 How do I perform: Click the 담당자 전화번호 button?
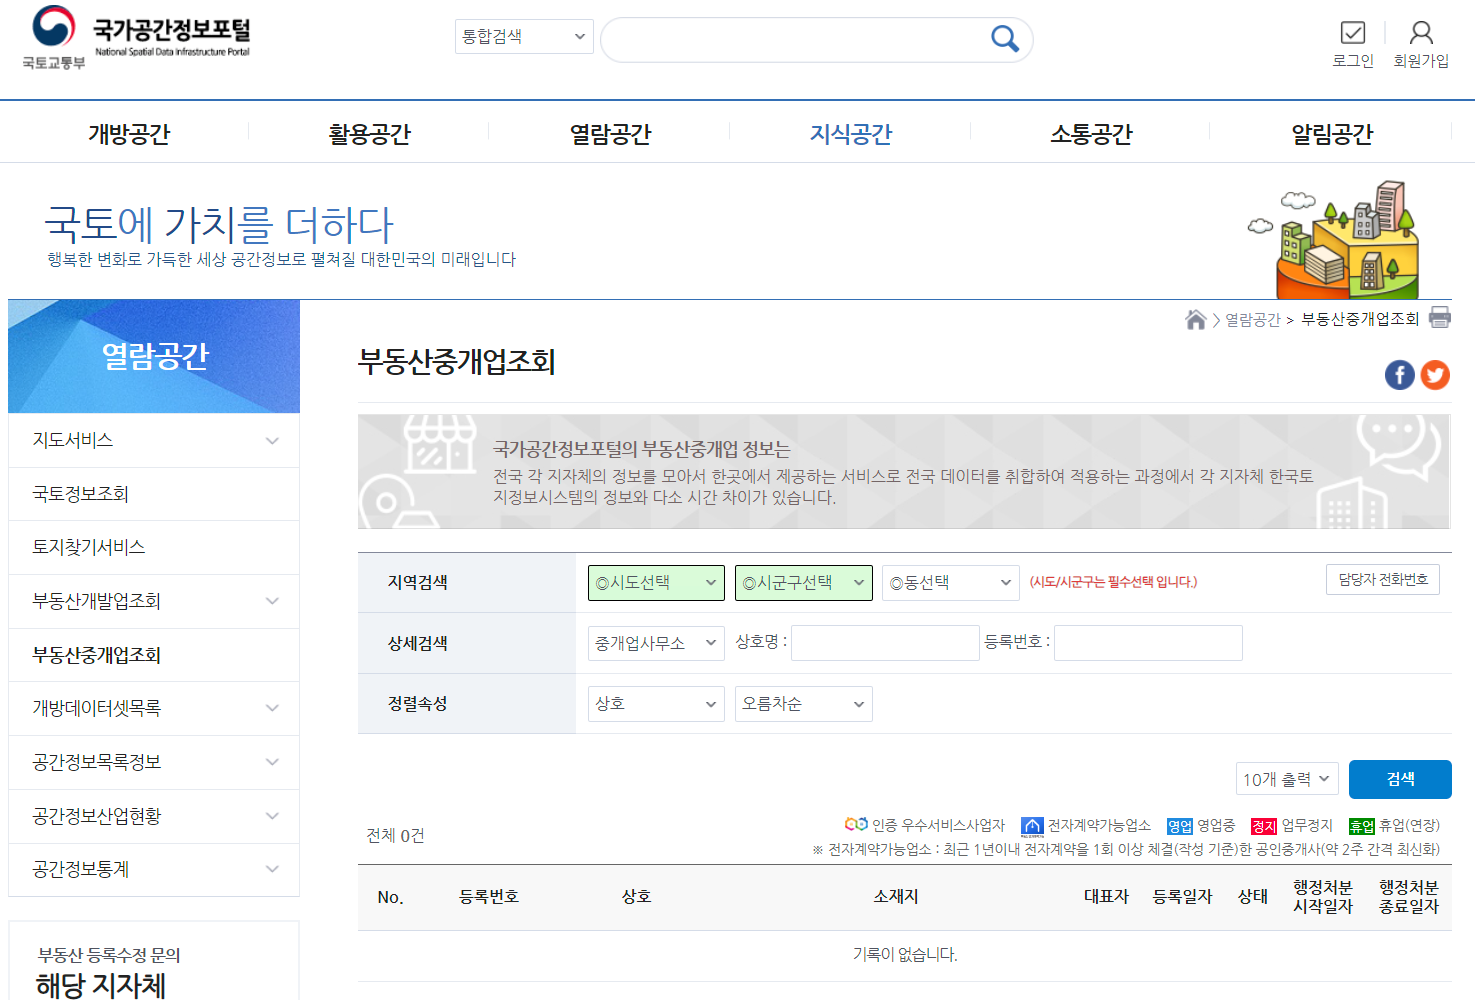coord(1384,579)
